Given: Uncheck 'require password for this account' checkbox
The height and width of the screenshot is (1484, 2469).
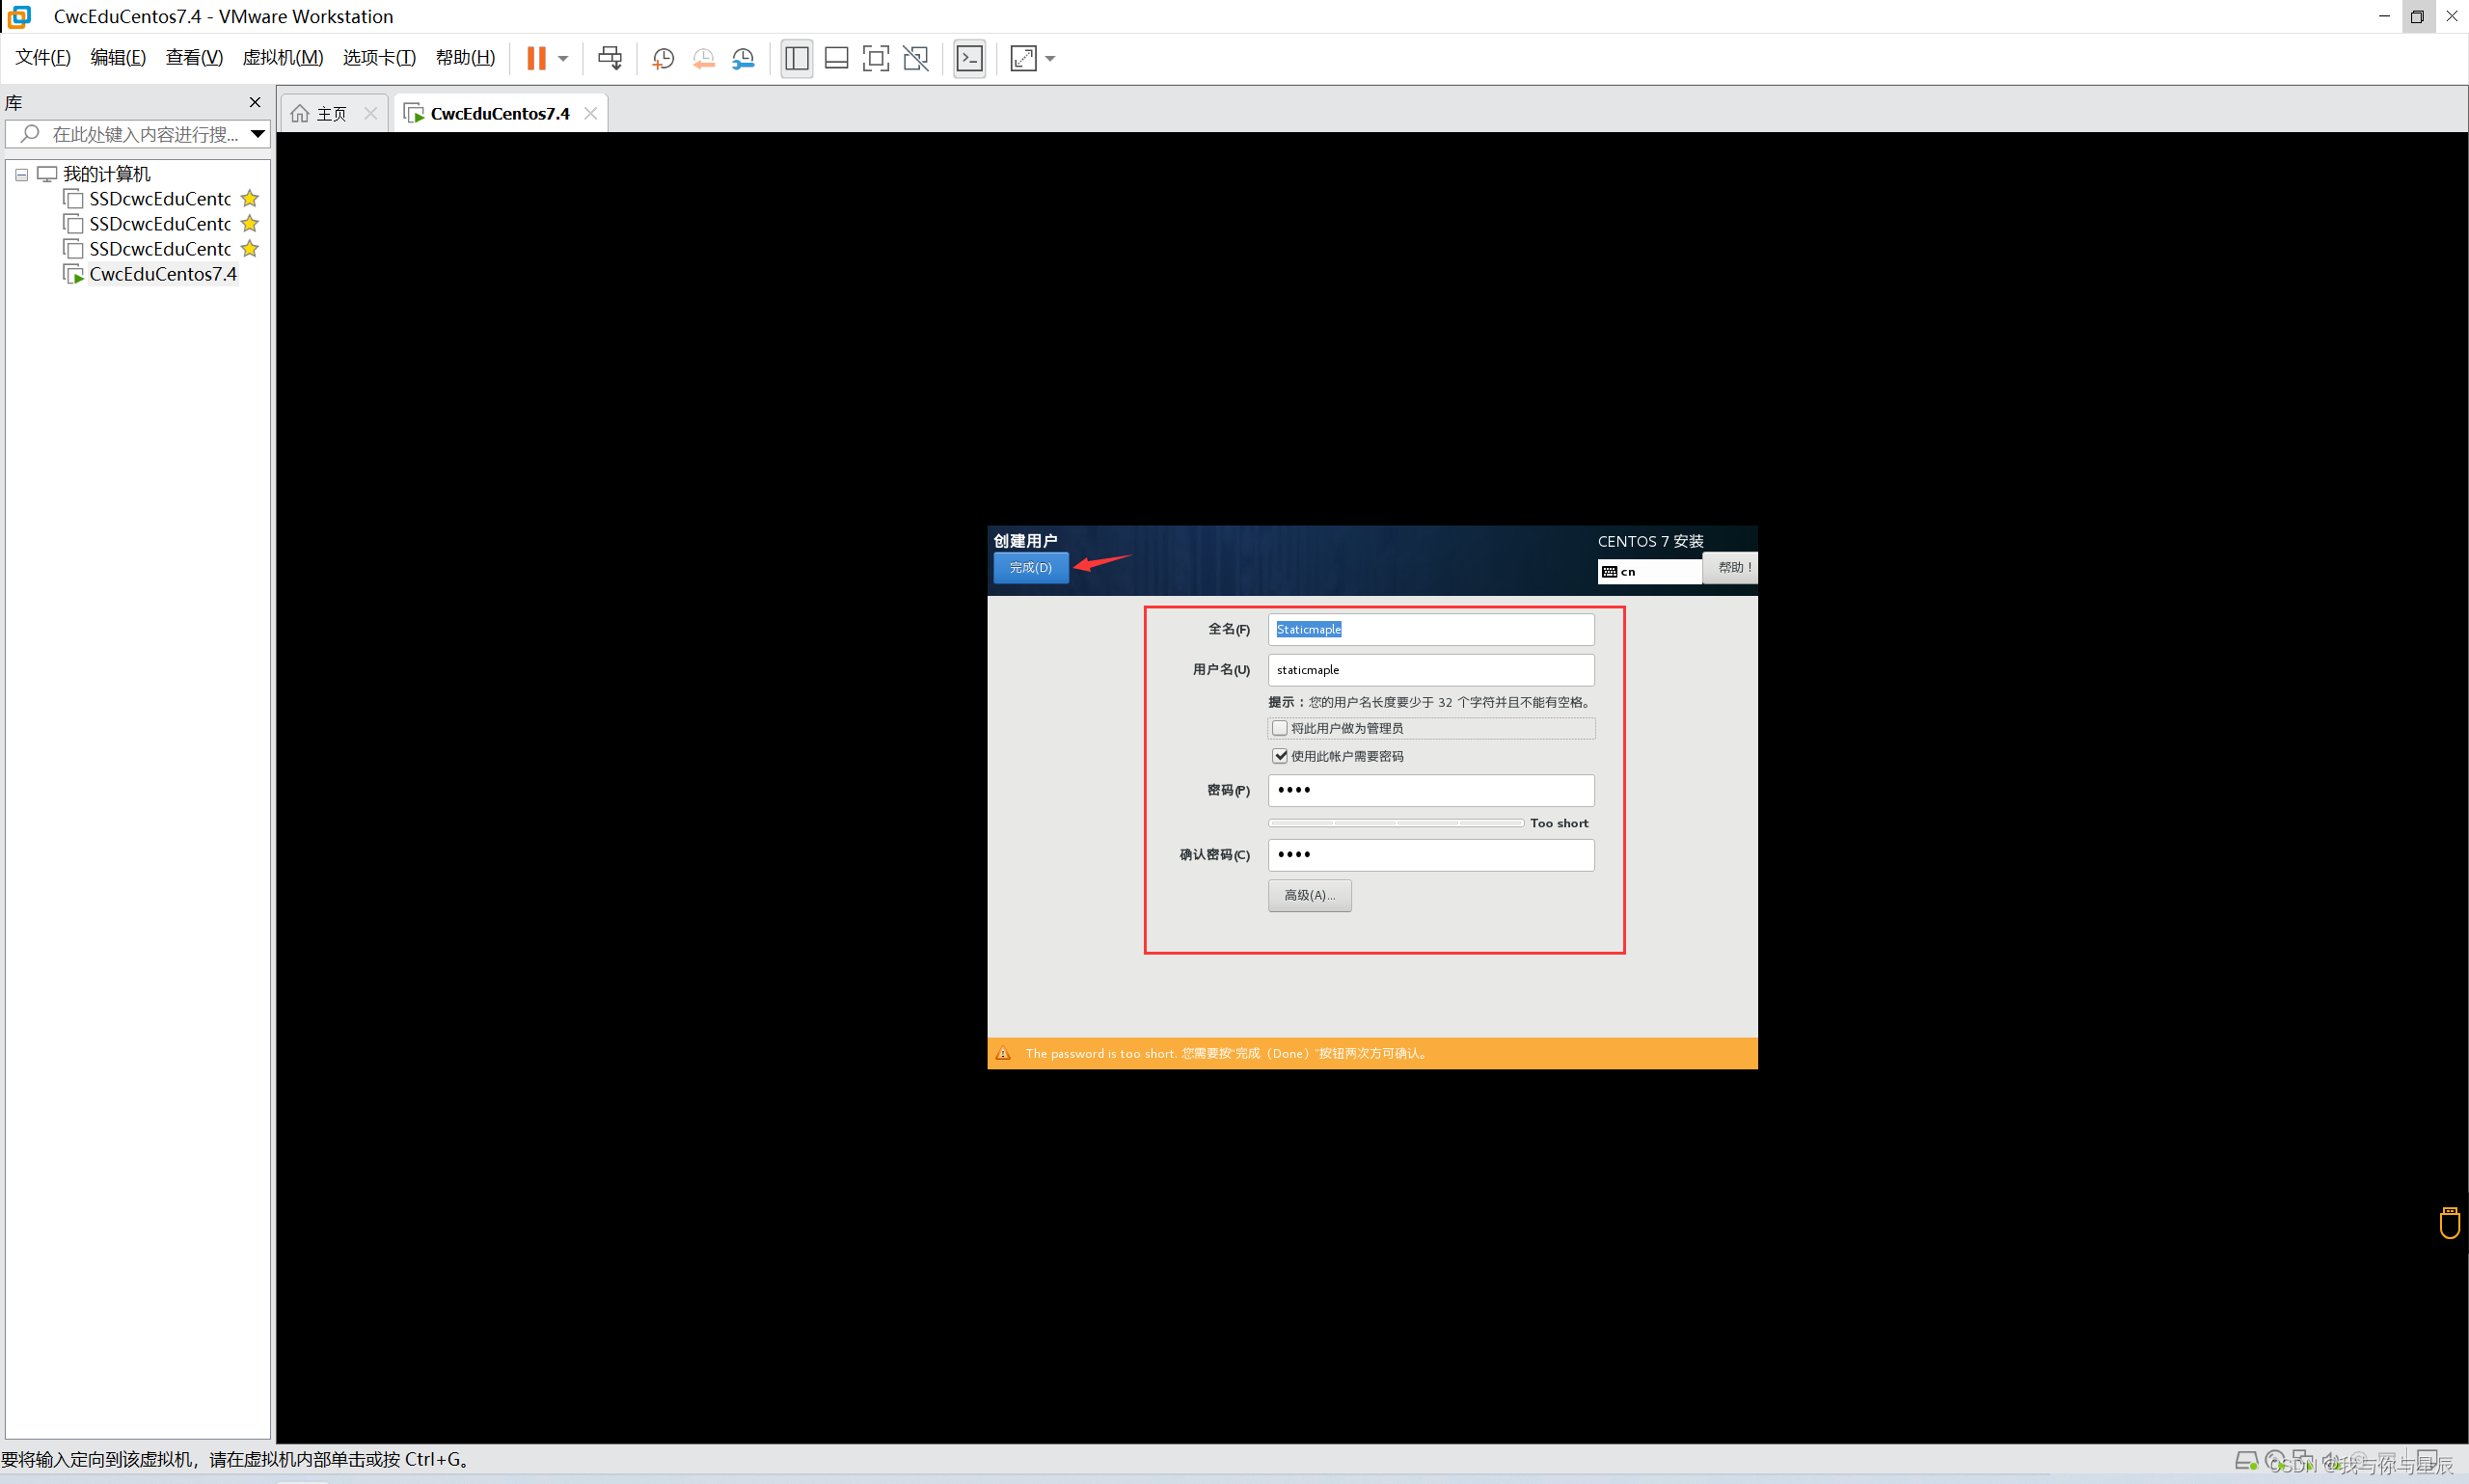Looking at the screenshot, I should [x=1280, y=756].
